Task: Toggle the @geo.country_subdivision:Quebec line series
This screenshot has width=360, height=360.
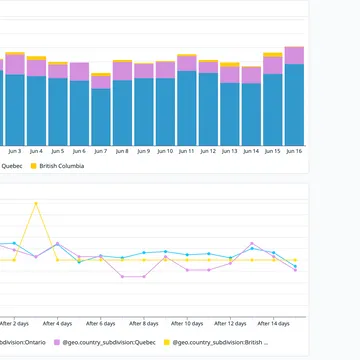Action: (109, 342)
